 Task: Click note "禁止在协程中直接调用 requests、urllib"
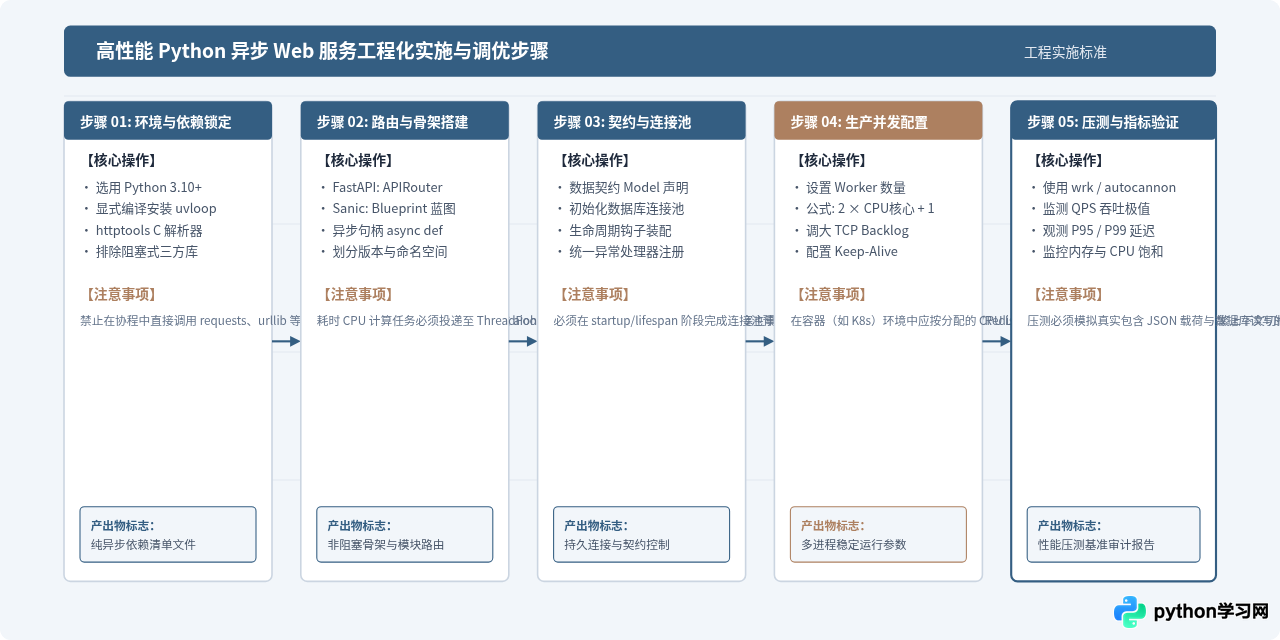[184, 321]
